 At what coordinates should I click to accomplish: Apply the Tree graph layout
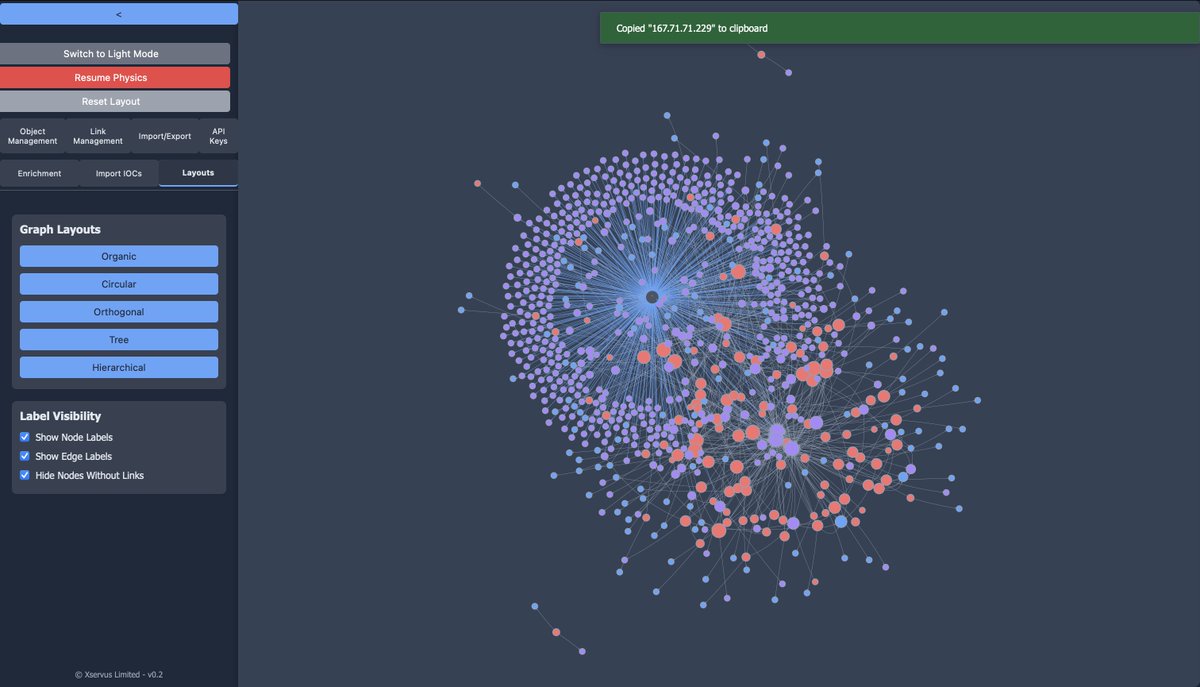click(119, 340)
